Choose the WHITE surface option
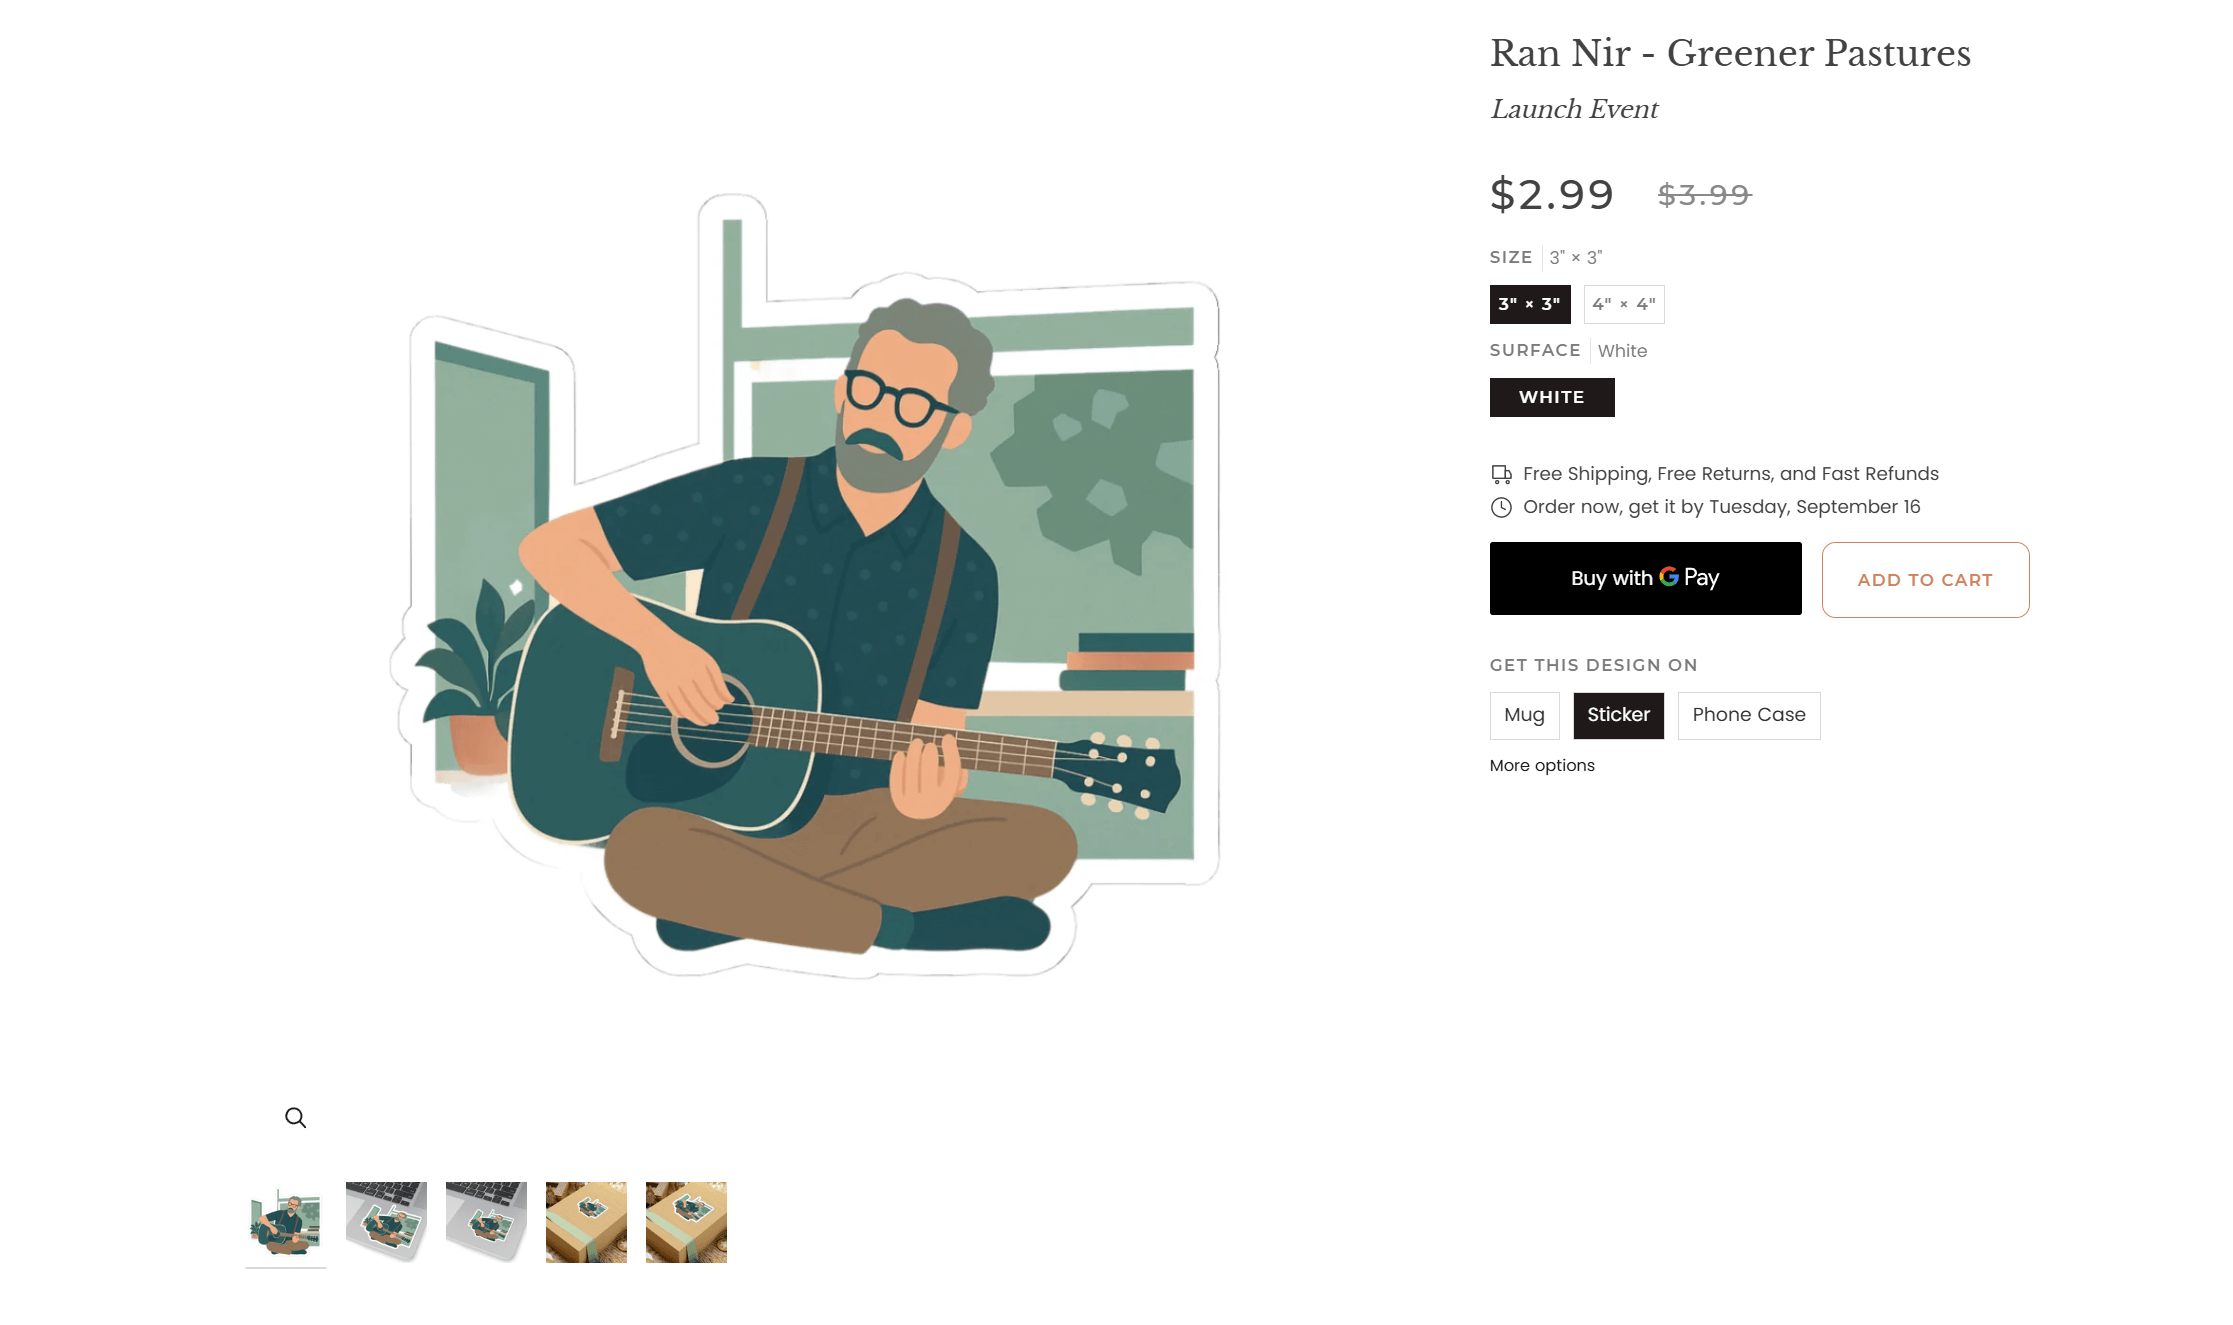Image resolution: width=2233 pixels, height=1325 pixels. (x=1552, y=397)
